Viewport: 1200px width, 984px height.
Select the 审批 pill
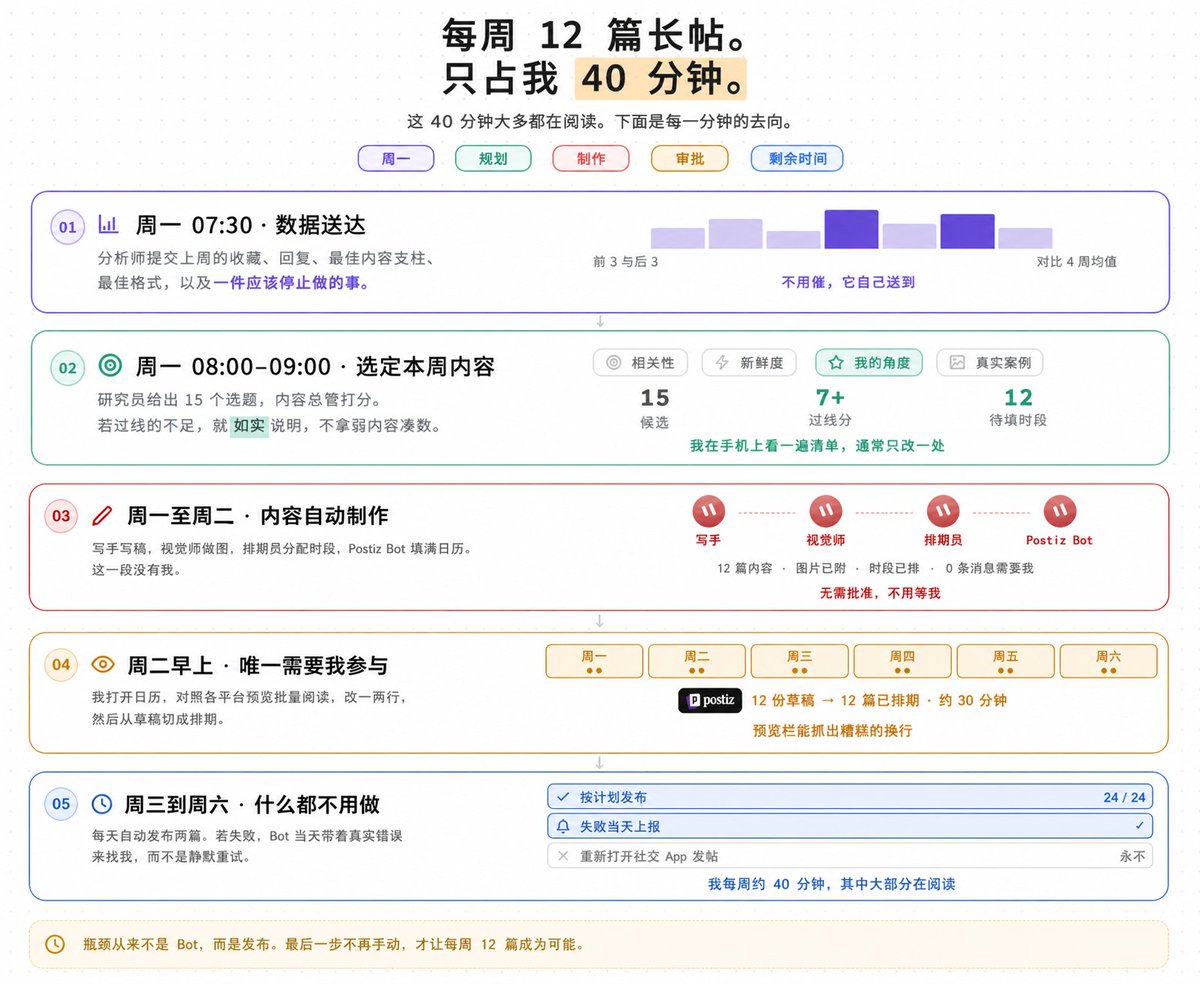click(x=689, y=158)
